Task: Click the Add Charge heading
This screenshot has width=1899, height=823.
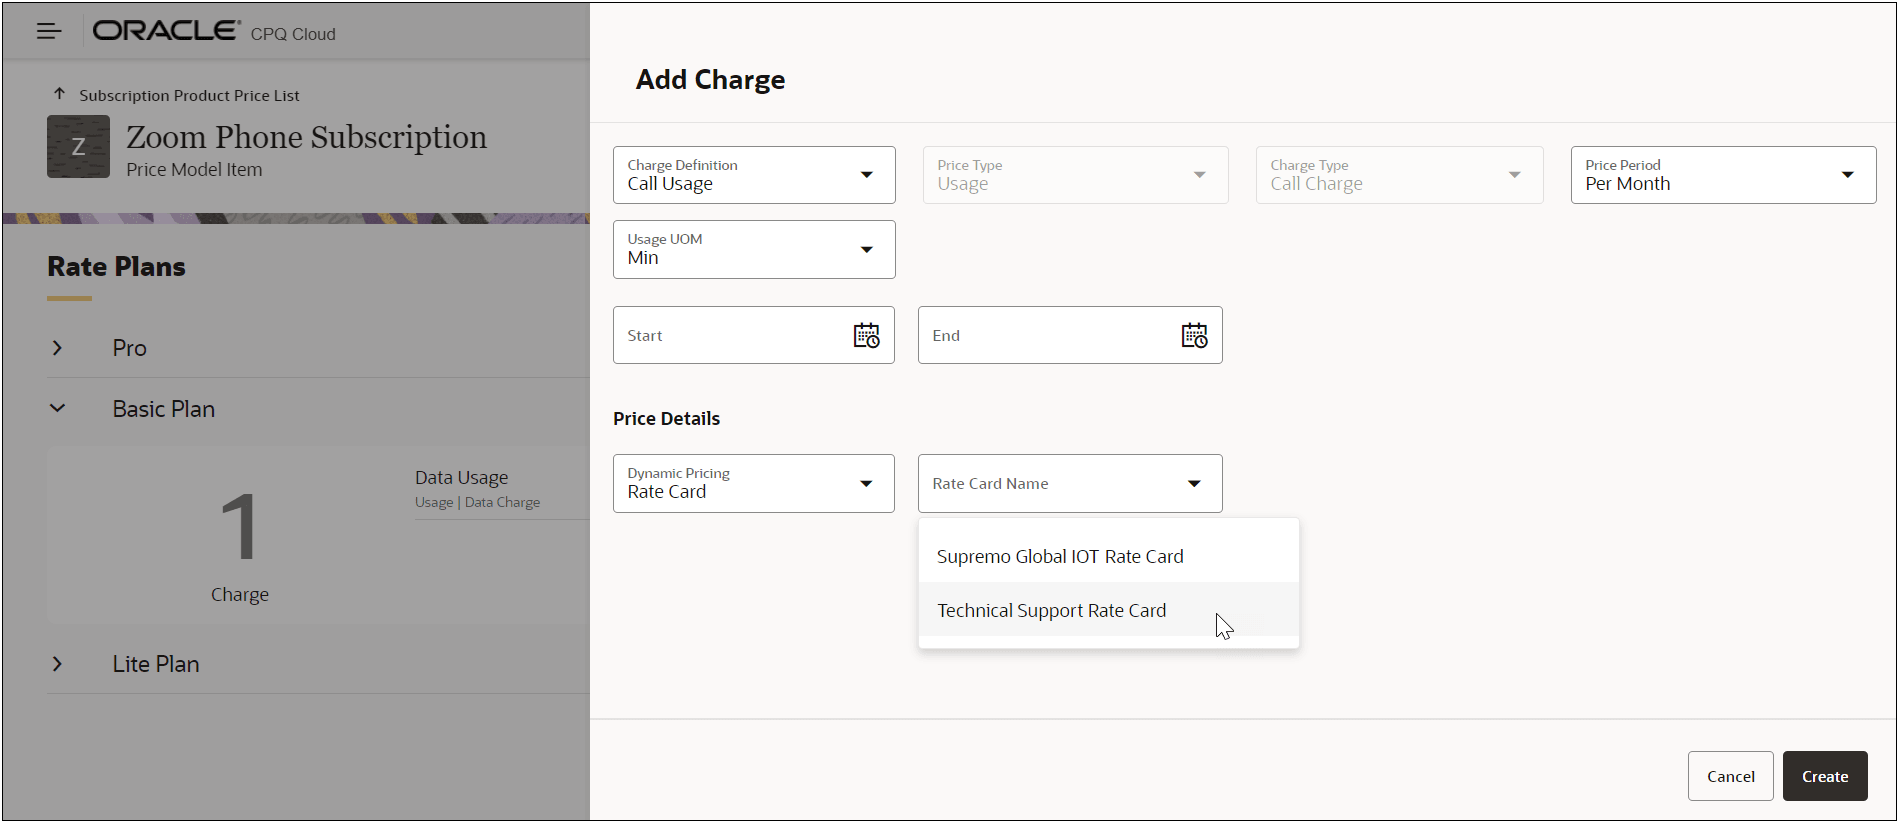Action: tap(710, 80)
